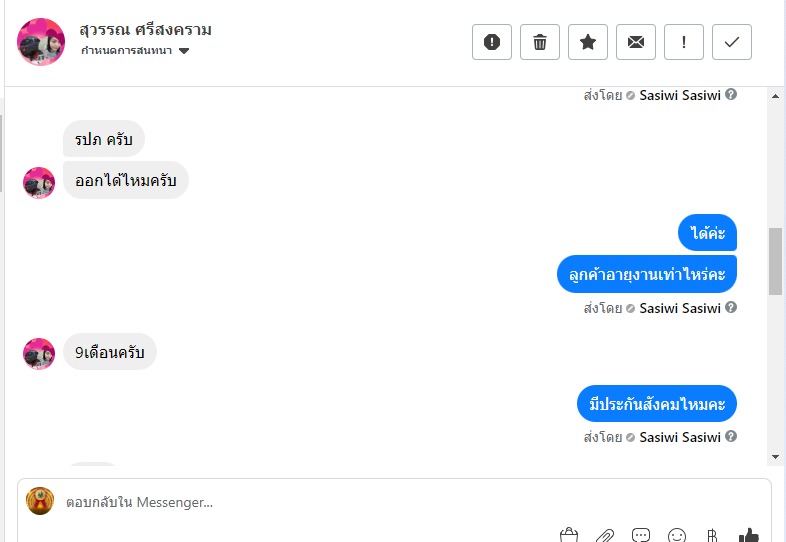Mark conversation as unread with the envelope icon
This screenshot has width=786, height=542.
click(636, 42)
